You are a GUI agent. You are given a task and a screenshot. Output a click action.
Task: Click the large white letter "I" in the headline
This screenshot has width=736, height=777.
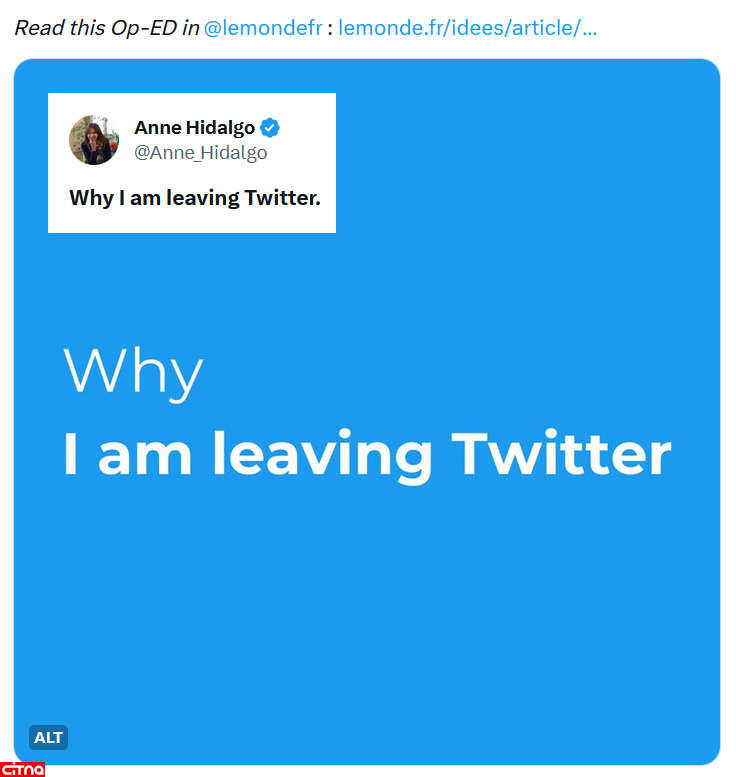coord(70,454)
